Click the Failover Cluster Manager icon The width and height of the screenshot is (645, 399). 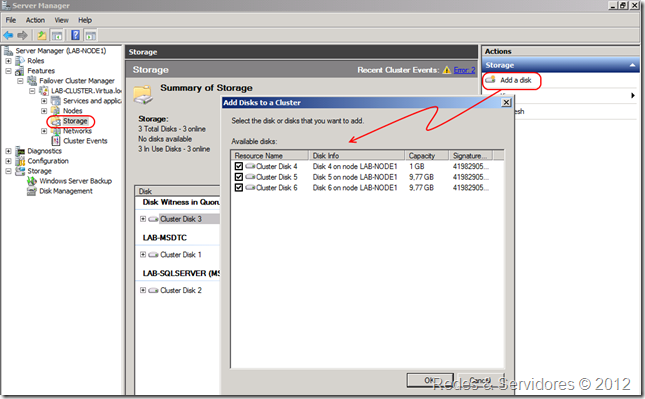pyautogui.click(x=32, y=81)
